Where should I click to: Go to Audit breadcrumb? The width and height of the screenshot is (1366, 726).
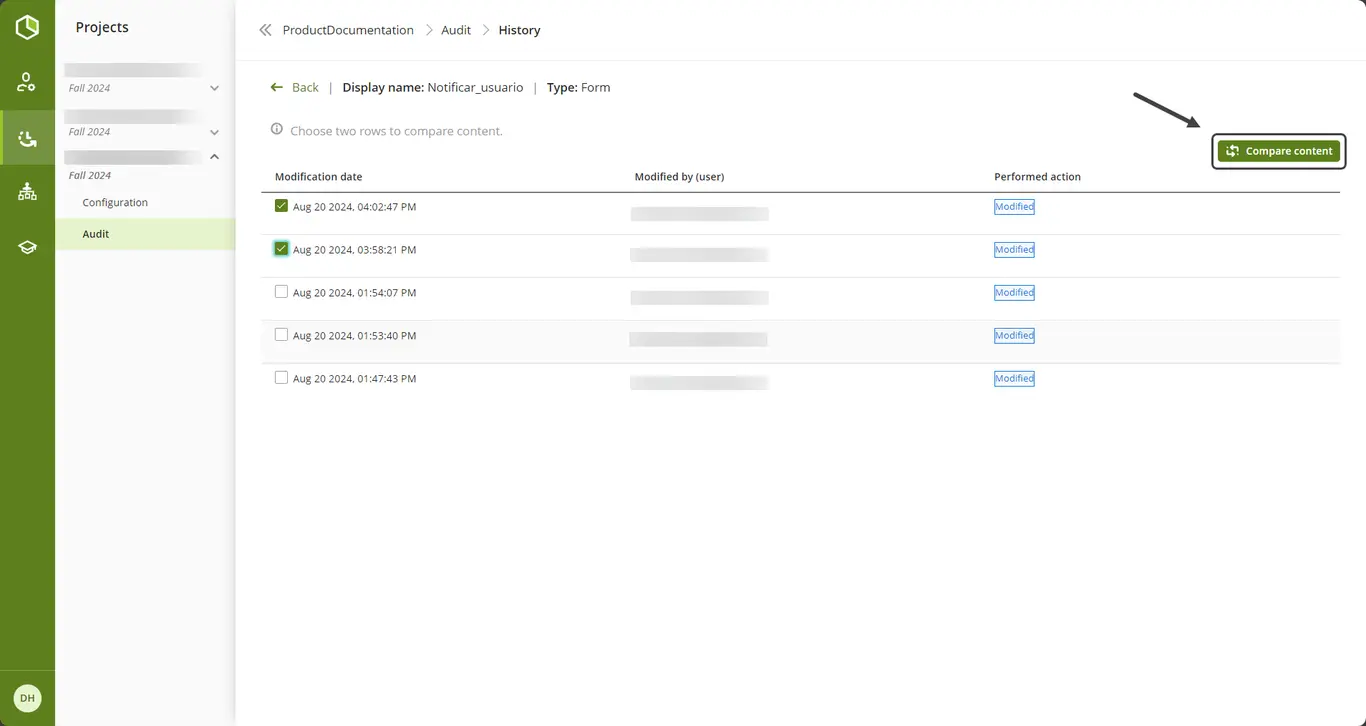(456, 30)
